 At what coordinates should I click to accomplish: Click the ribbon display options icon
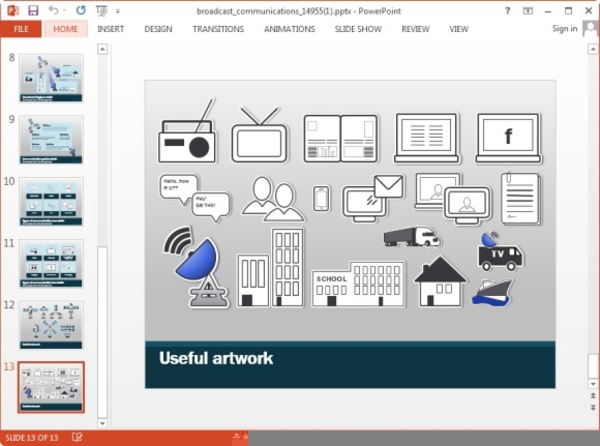[530, 10]
